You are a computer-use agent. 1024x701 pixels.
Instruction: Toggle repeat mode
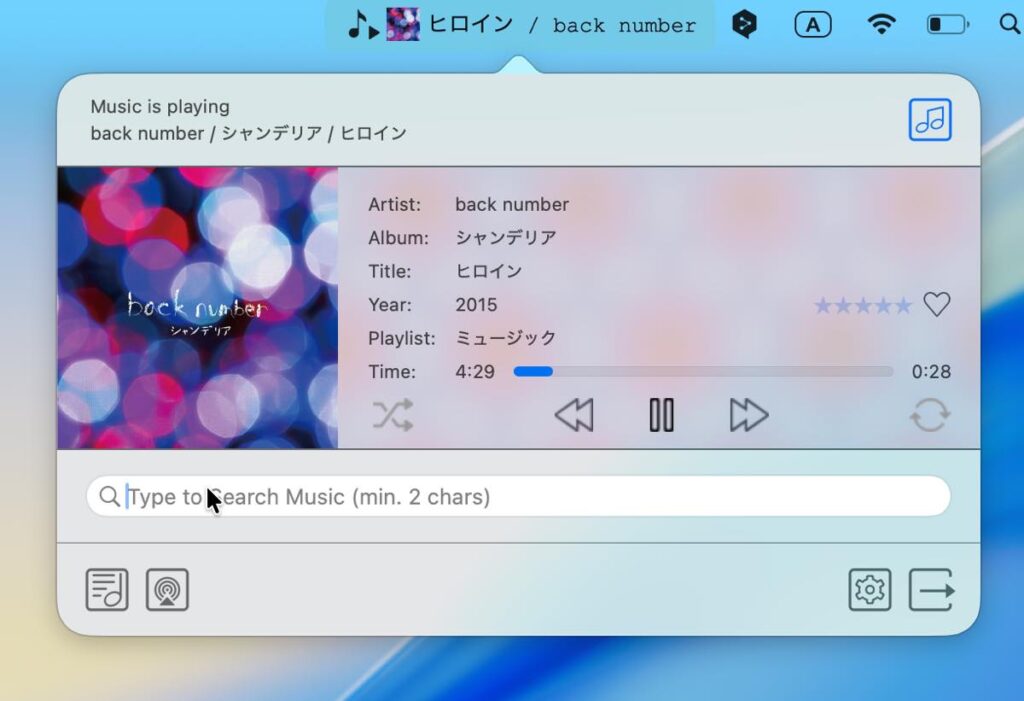point(930,414)
